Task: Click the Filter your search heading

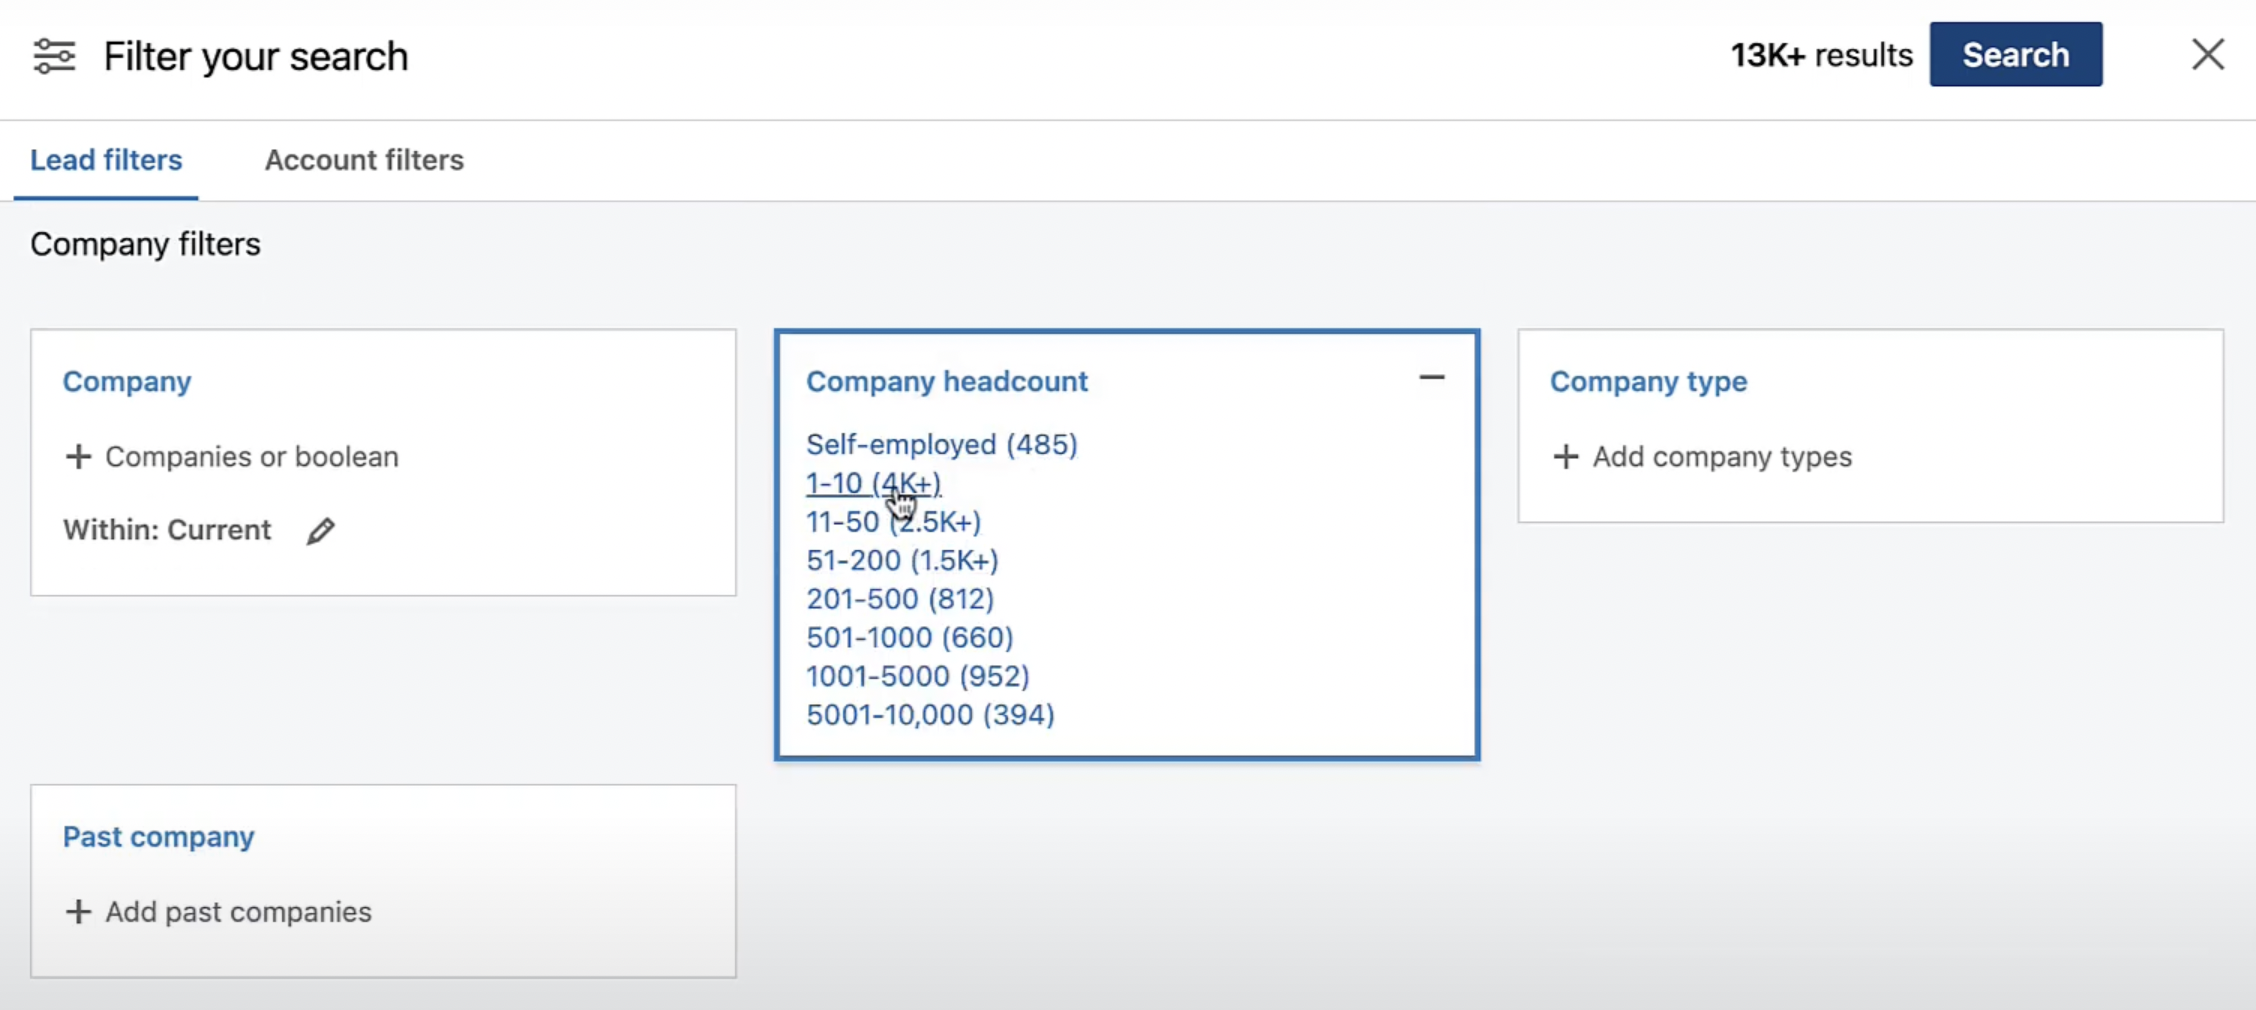Action: 256,57
